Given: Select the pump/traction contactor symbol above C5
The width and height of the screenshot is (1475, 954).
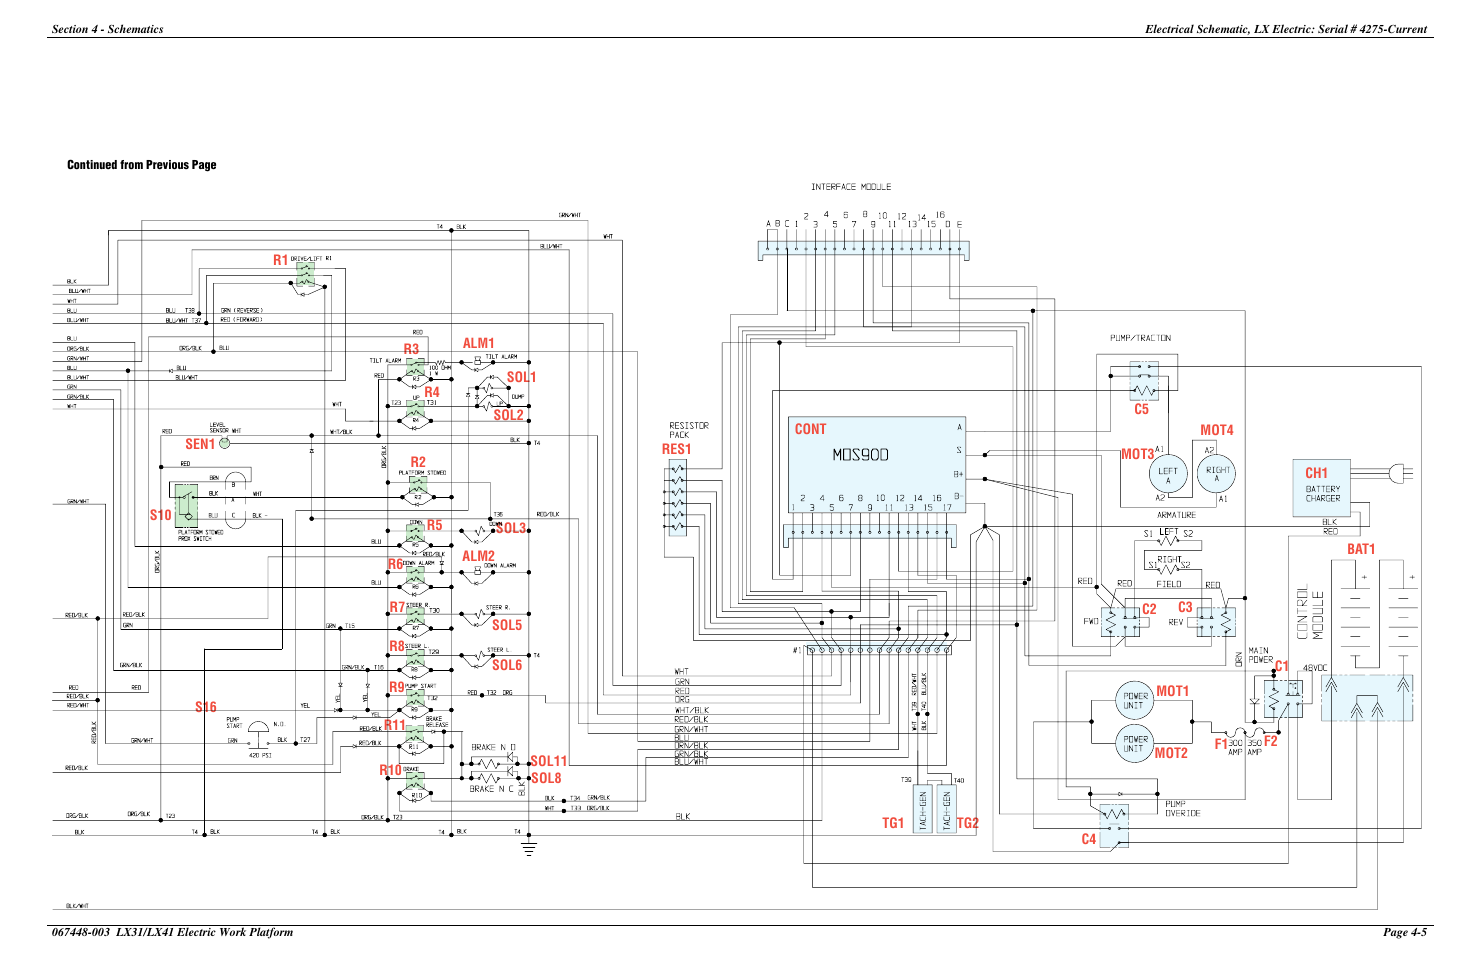Looking at the screenshot, I should 1144,381.
